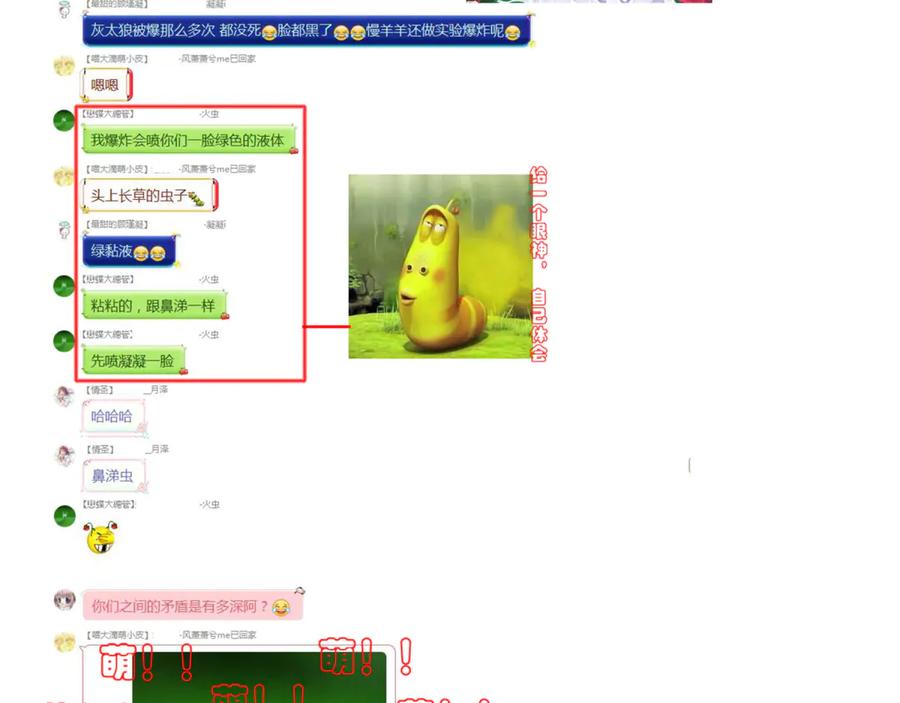Click the green avatar beside "我爆炸会喷你们一脸绿色的液体"
This screenshot has width=900, height=703.
(64, 121)
